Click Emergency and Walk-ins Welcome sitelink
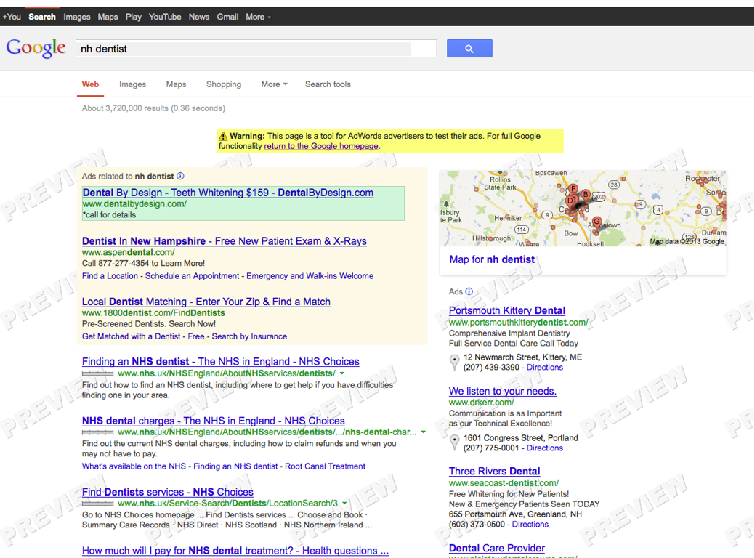Viewport: 754px width, 558px height. (x=310, y=276)
